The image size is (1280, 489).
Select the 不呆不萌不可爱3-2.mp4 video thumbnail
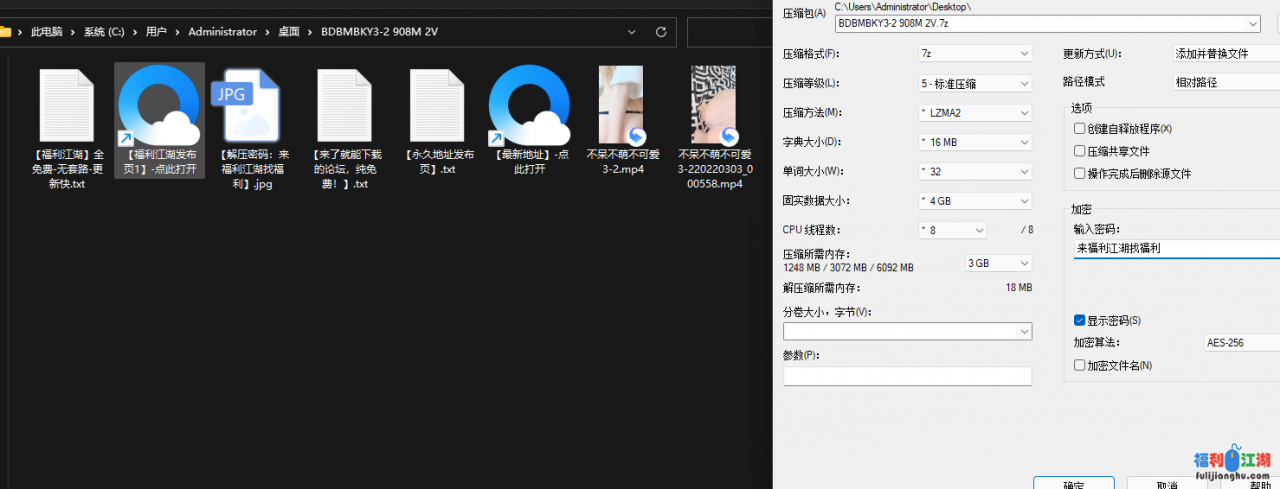click(x=621, y=106)
